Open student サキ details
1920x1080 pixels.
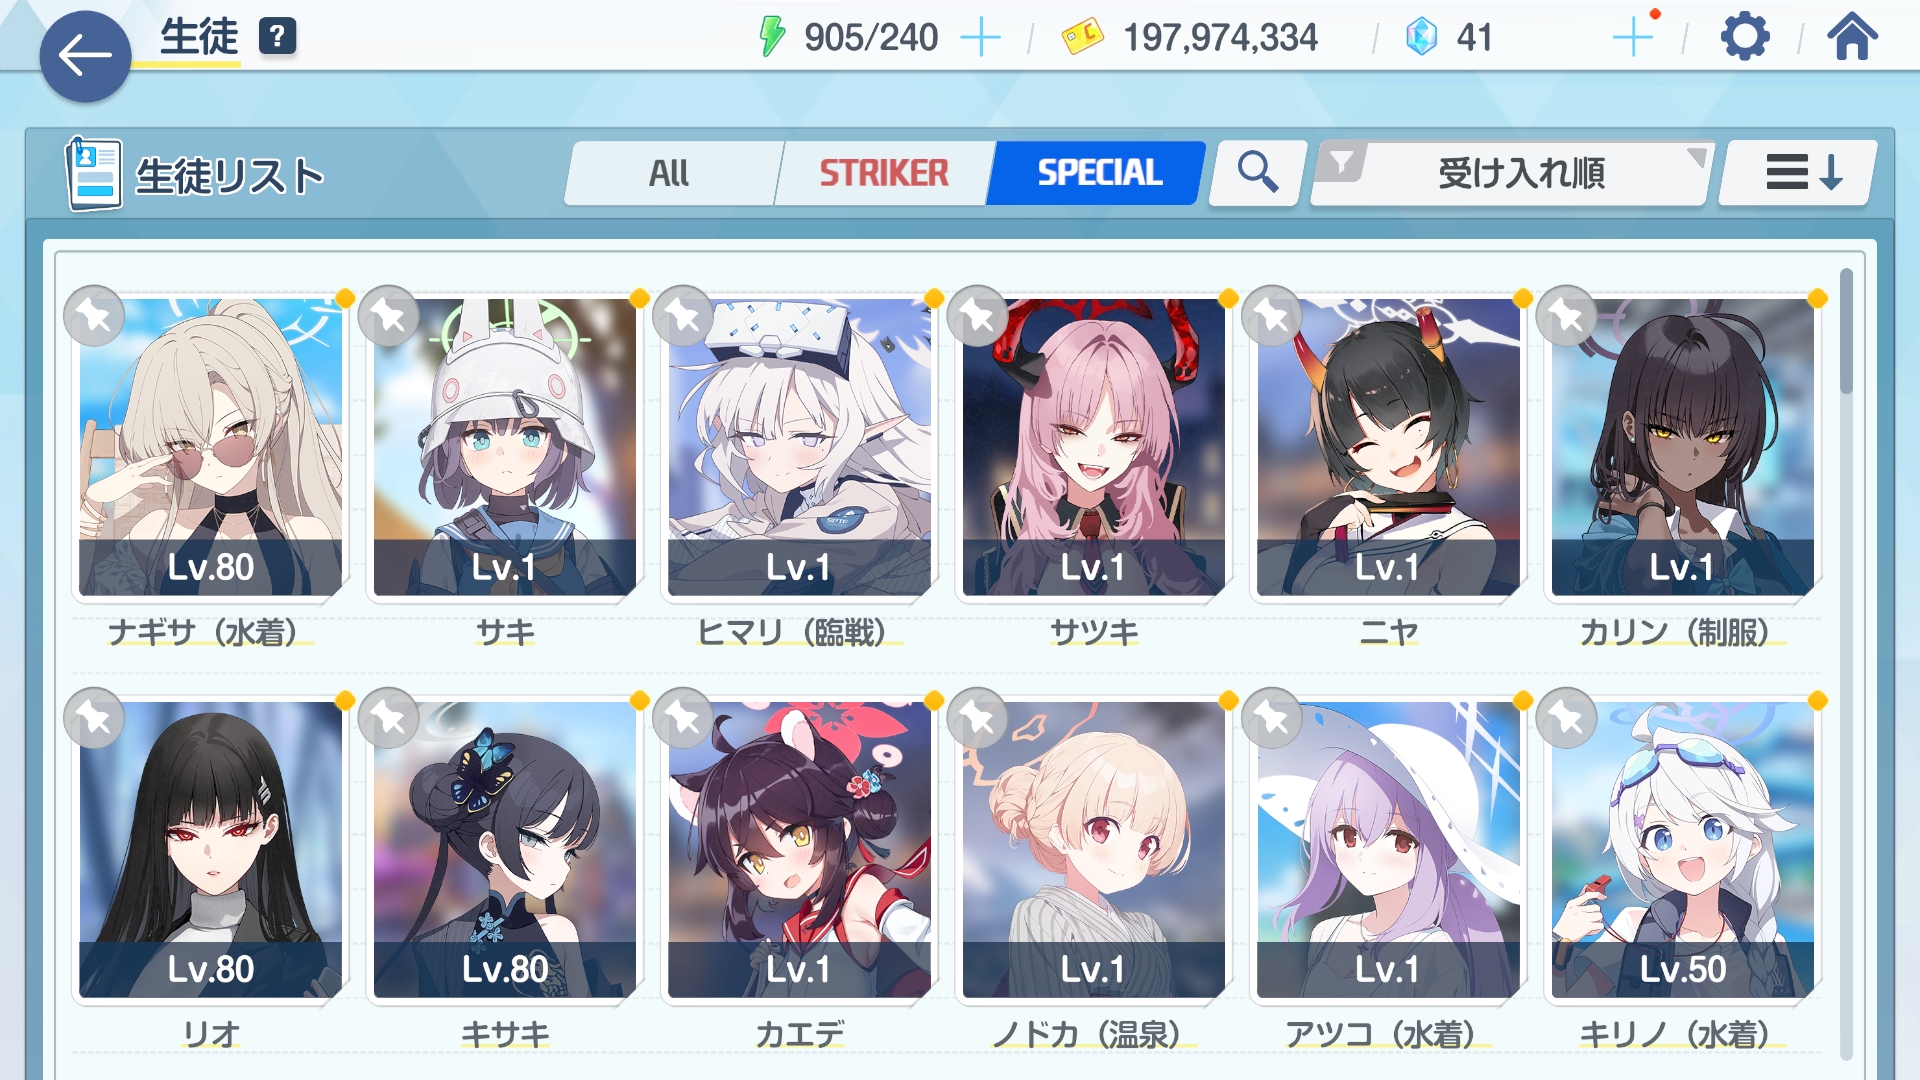(504, 447)
